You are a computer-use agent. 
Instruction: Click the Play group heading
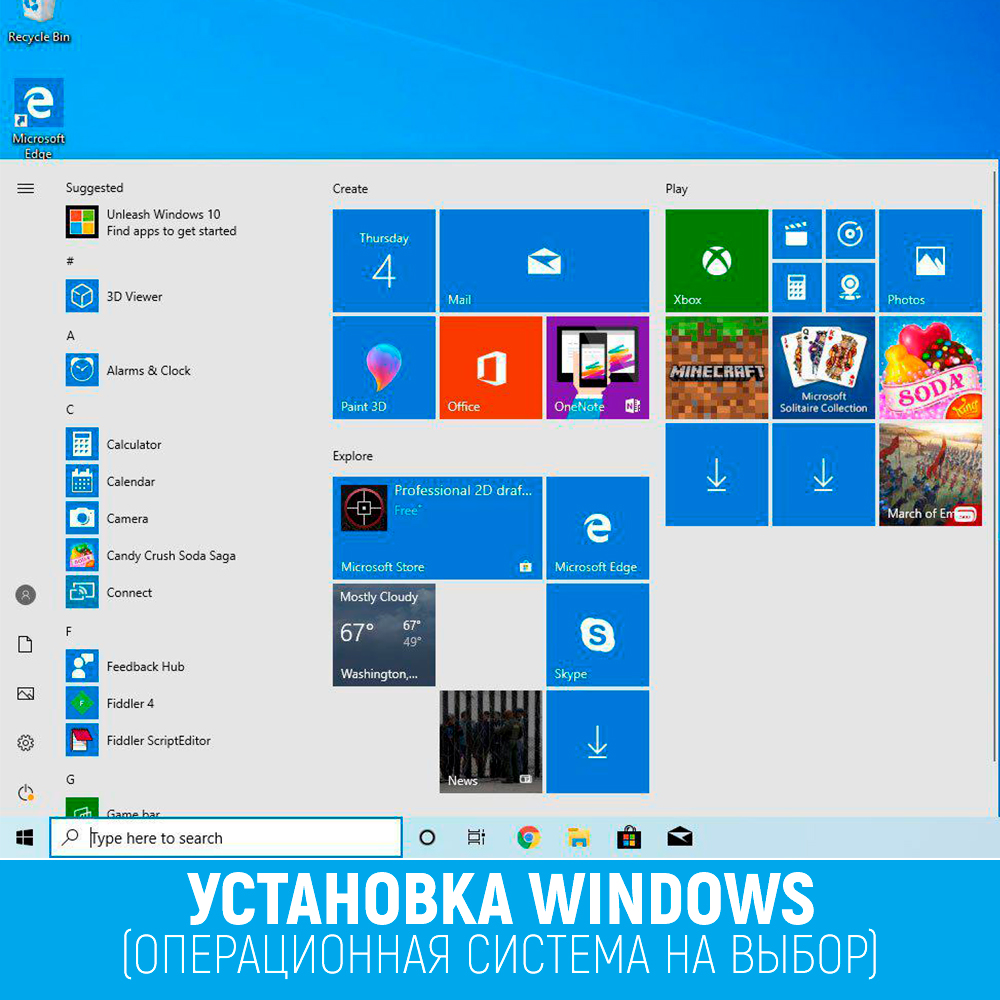[677, 189]
